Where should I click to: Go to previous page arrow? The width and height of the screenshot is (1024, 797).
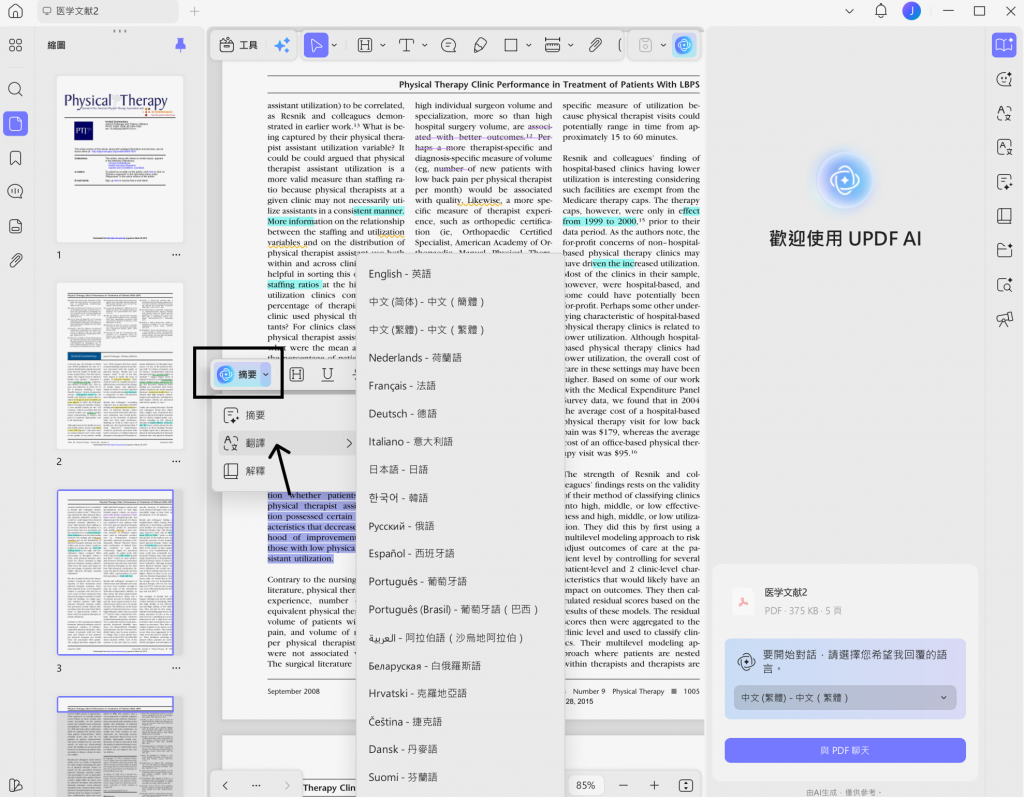pyautogui.click(x=225, y=785)
